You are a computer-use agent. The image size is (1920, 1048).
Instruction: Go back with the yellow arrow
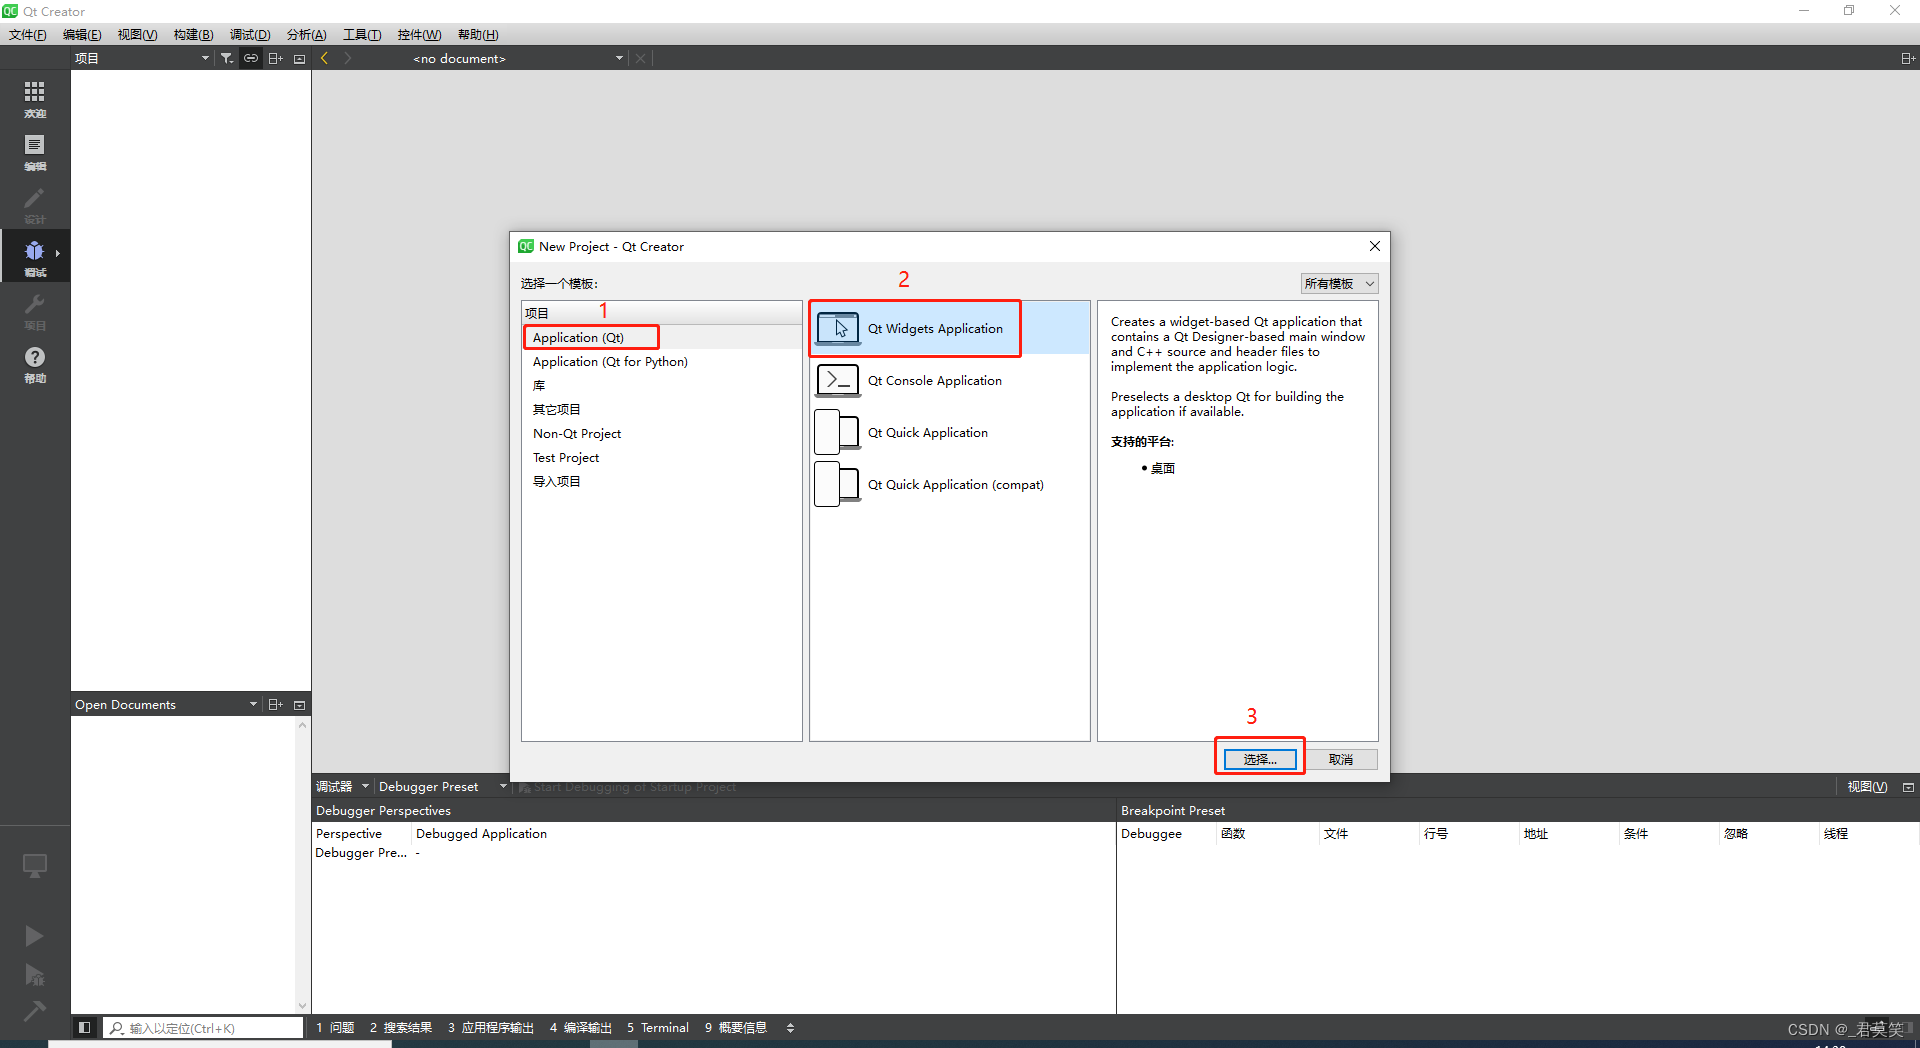(324, 59)
